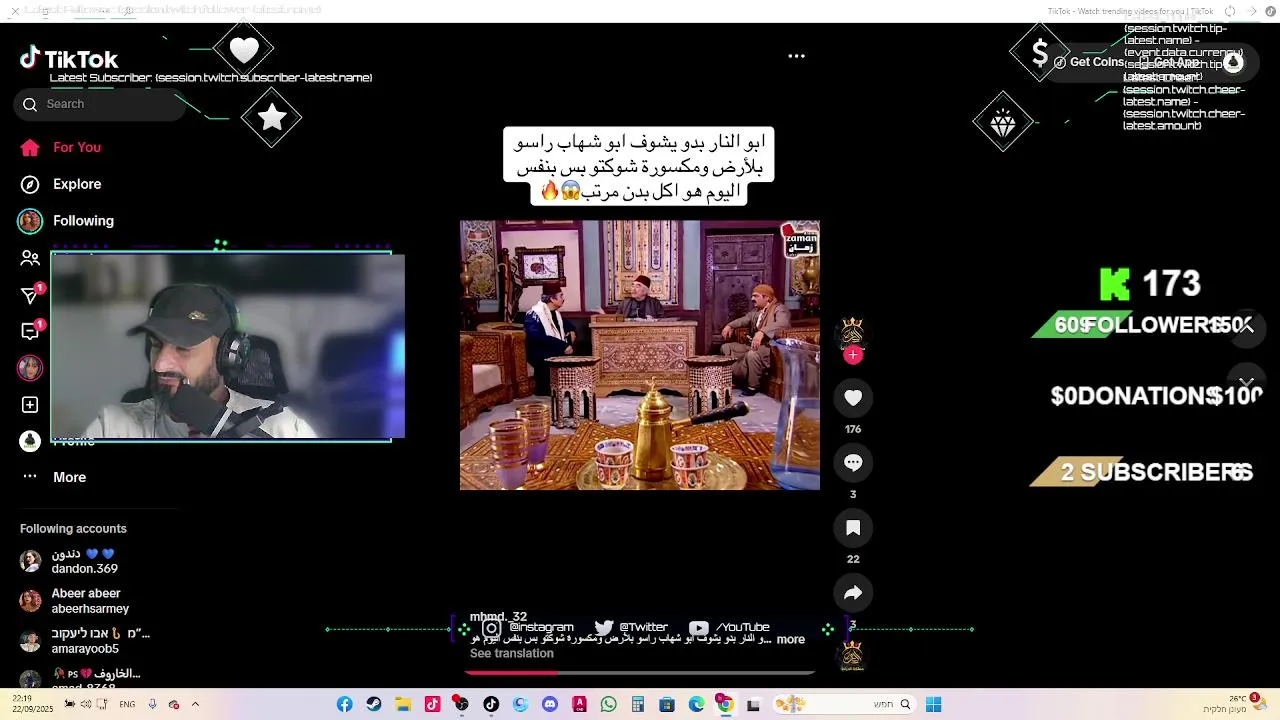Show hidden tray icons chevron
1280x720 pixels.
195,704
